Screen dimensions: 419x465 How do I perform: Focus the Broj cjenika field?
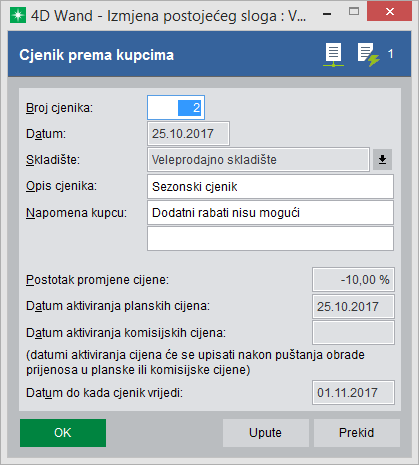[176, 108]
